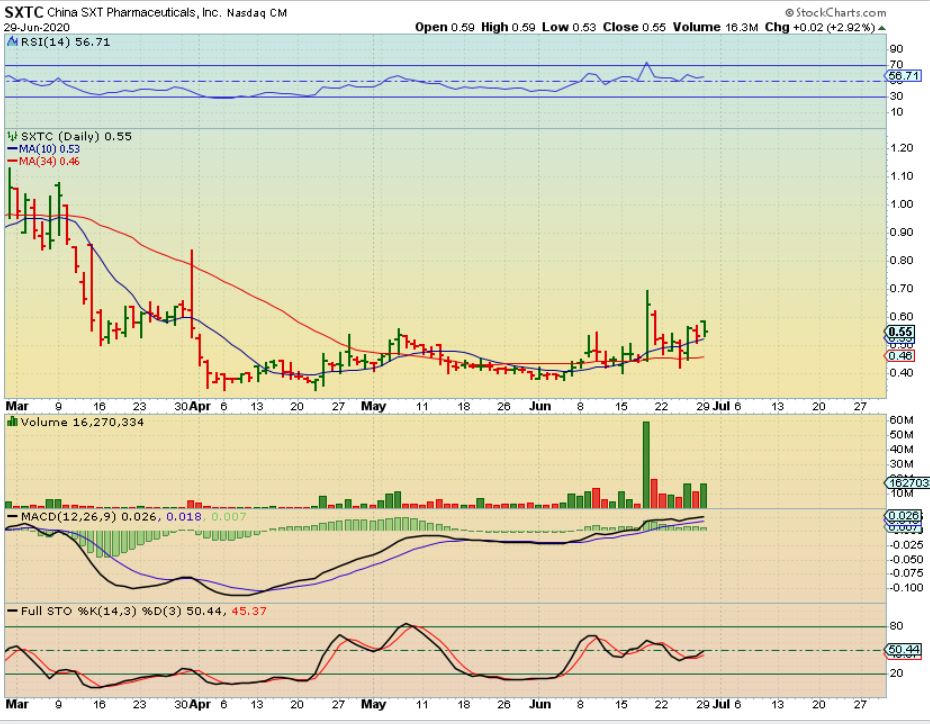930x724 pixels.
Task: Click the 50.44 stochastic value tag on axis
Action: click(901, 650)
